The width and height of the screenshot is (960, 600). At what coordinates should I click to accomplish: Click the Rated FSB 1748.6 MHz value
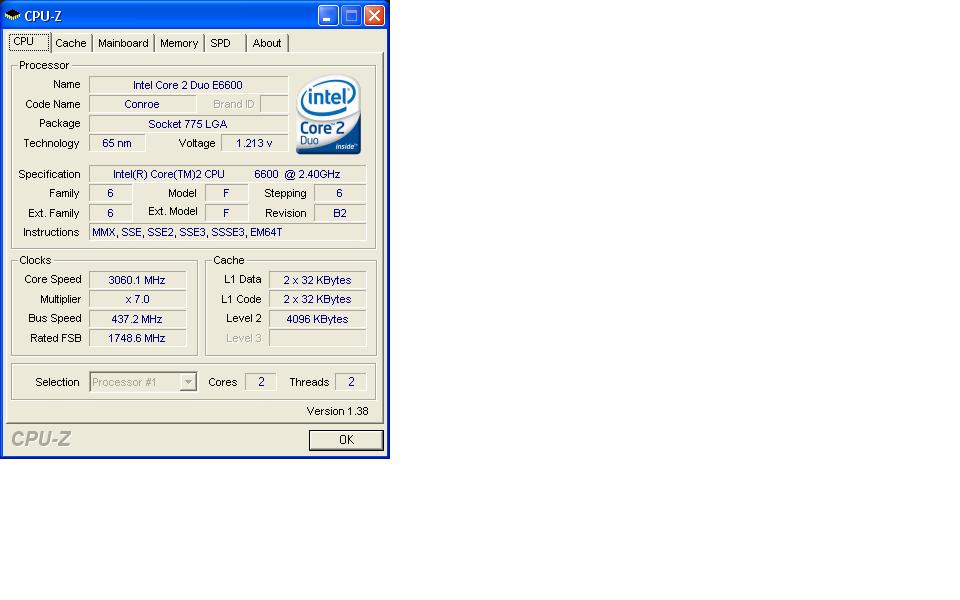(137, 338)
